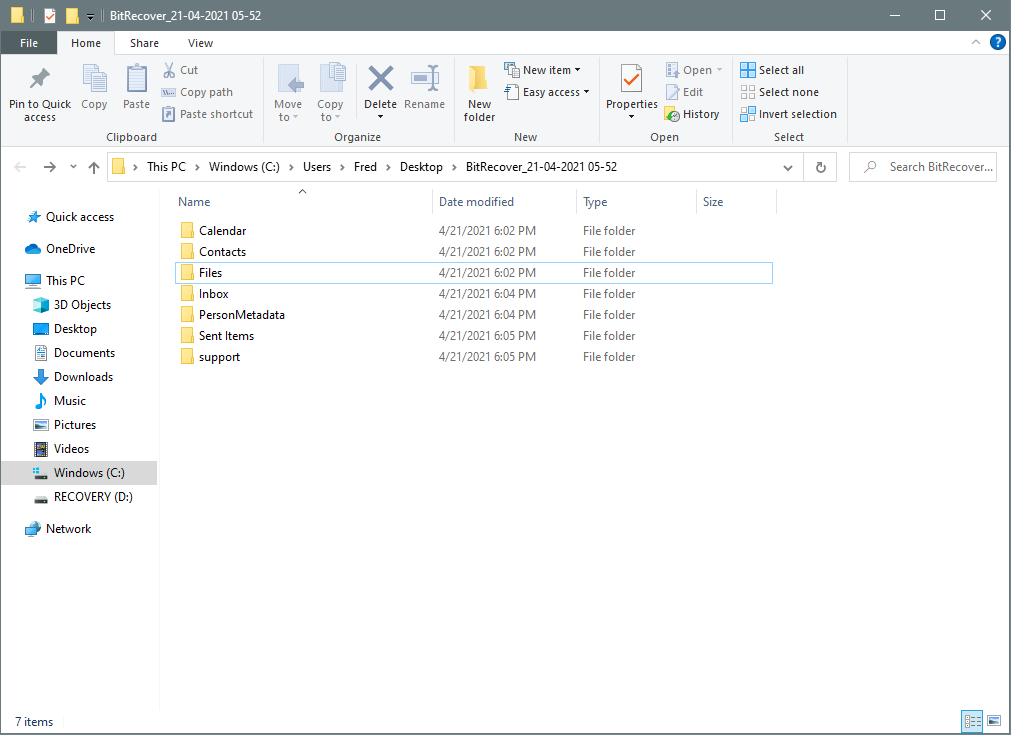
Task: Click Users breadcrumb segment
Action: pos(317,167)
